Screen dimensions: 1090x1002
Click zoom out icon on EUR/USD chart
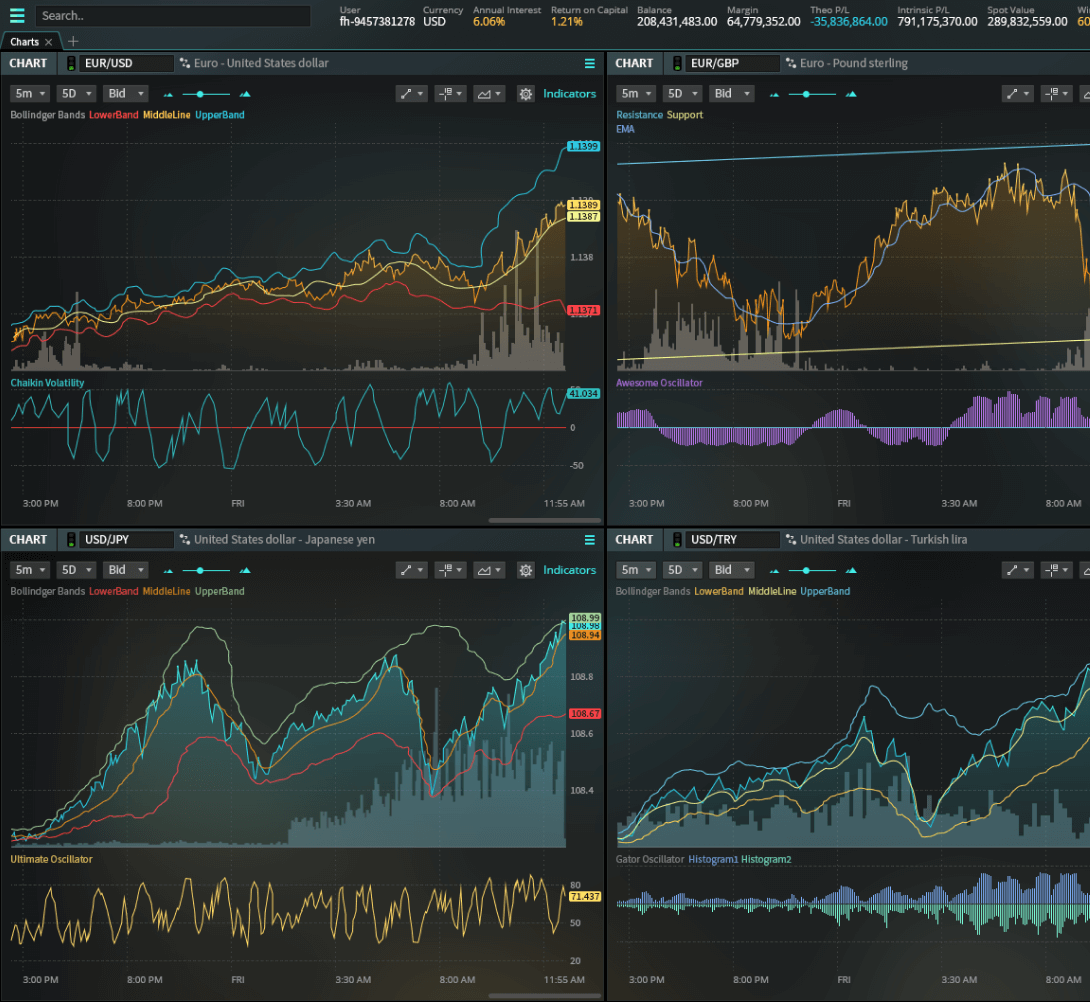[168, 94]
